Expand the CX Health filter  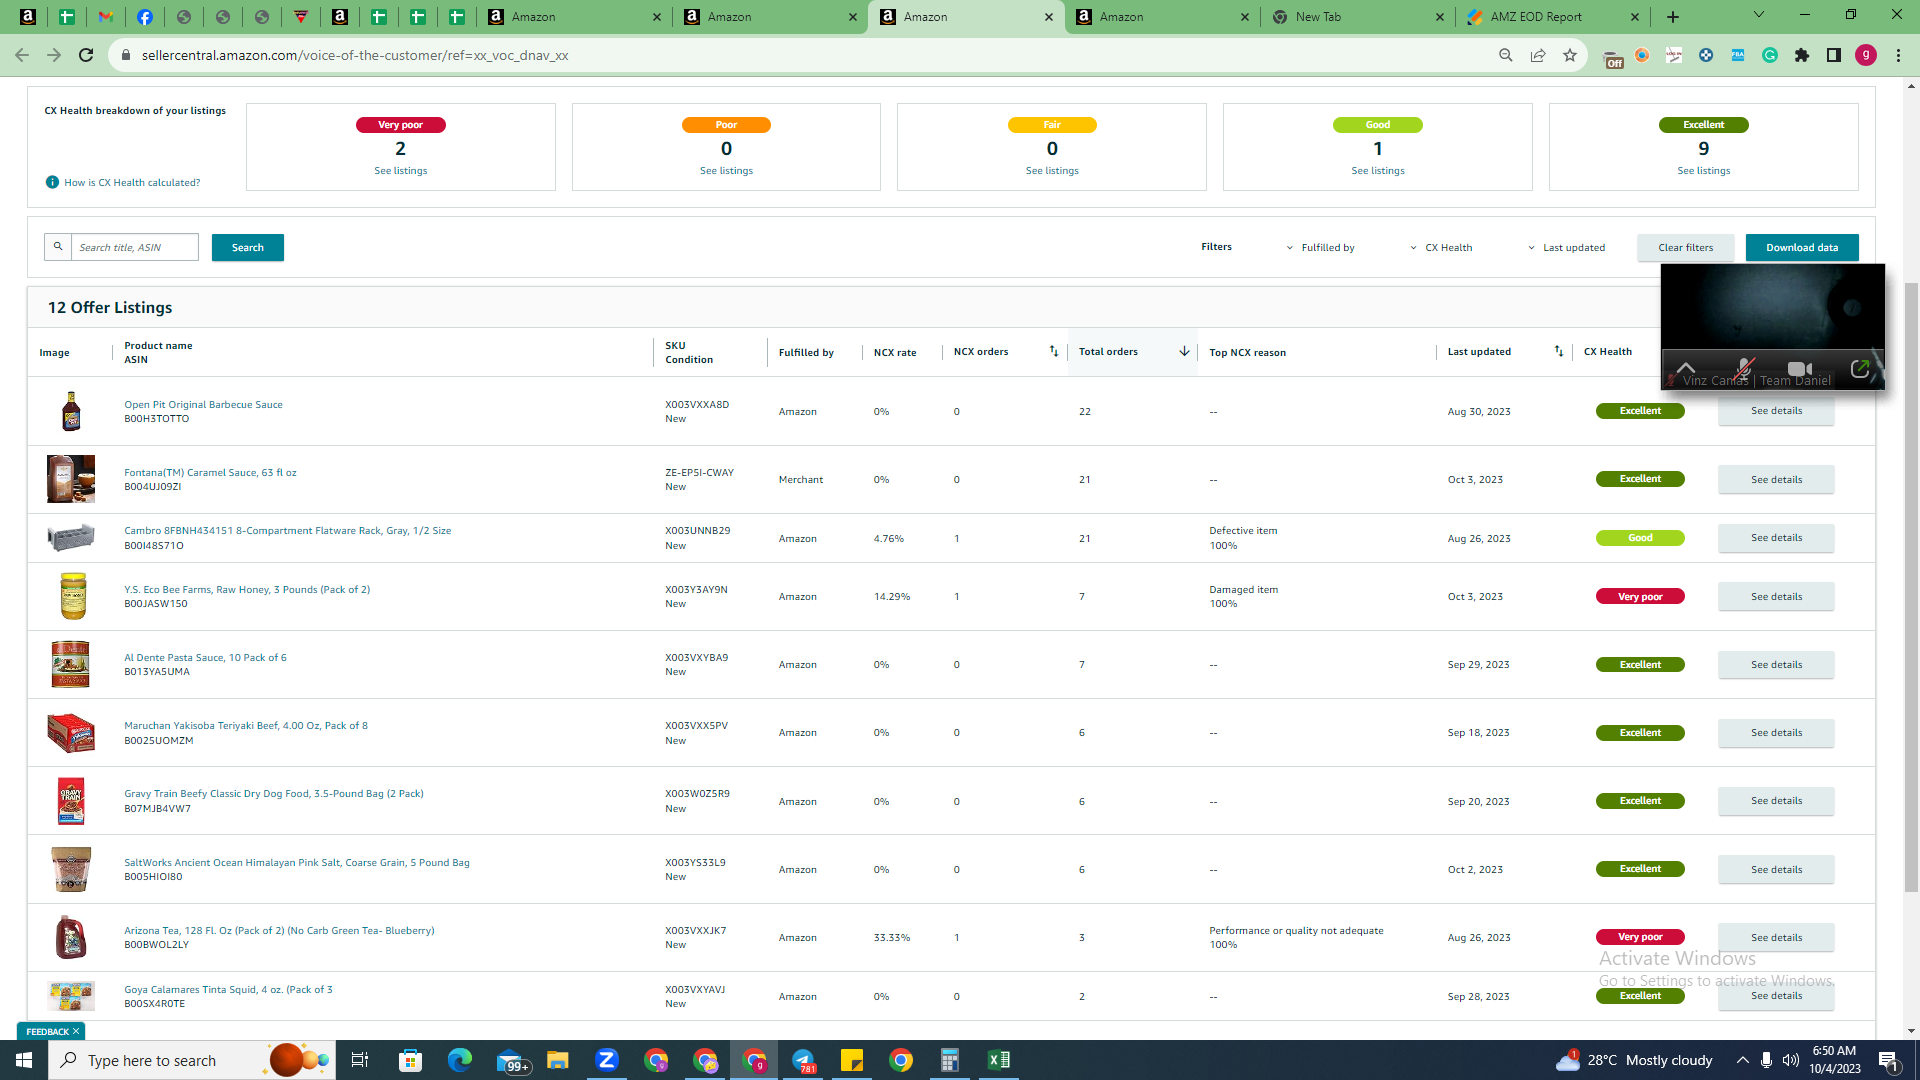click(1441, 248)
